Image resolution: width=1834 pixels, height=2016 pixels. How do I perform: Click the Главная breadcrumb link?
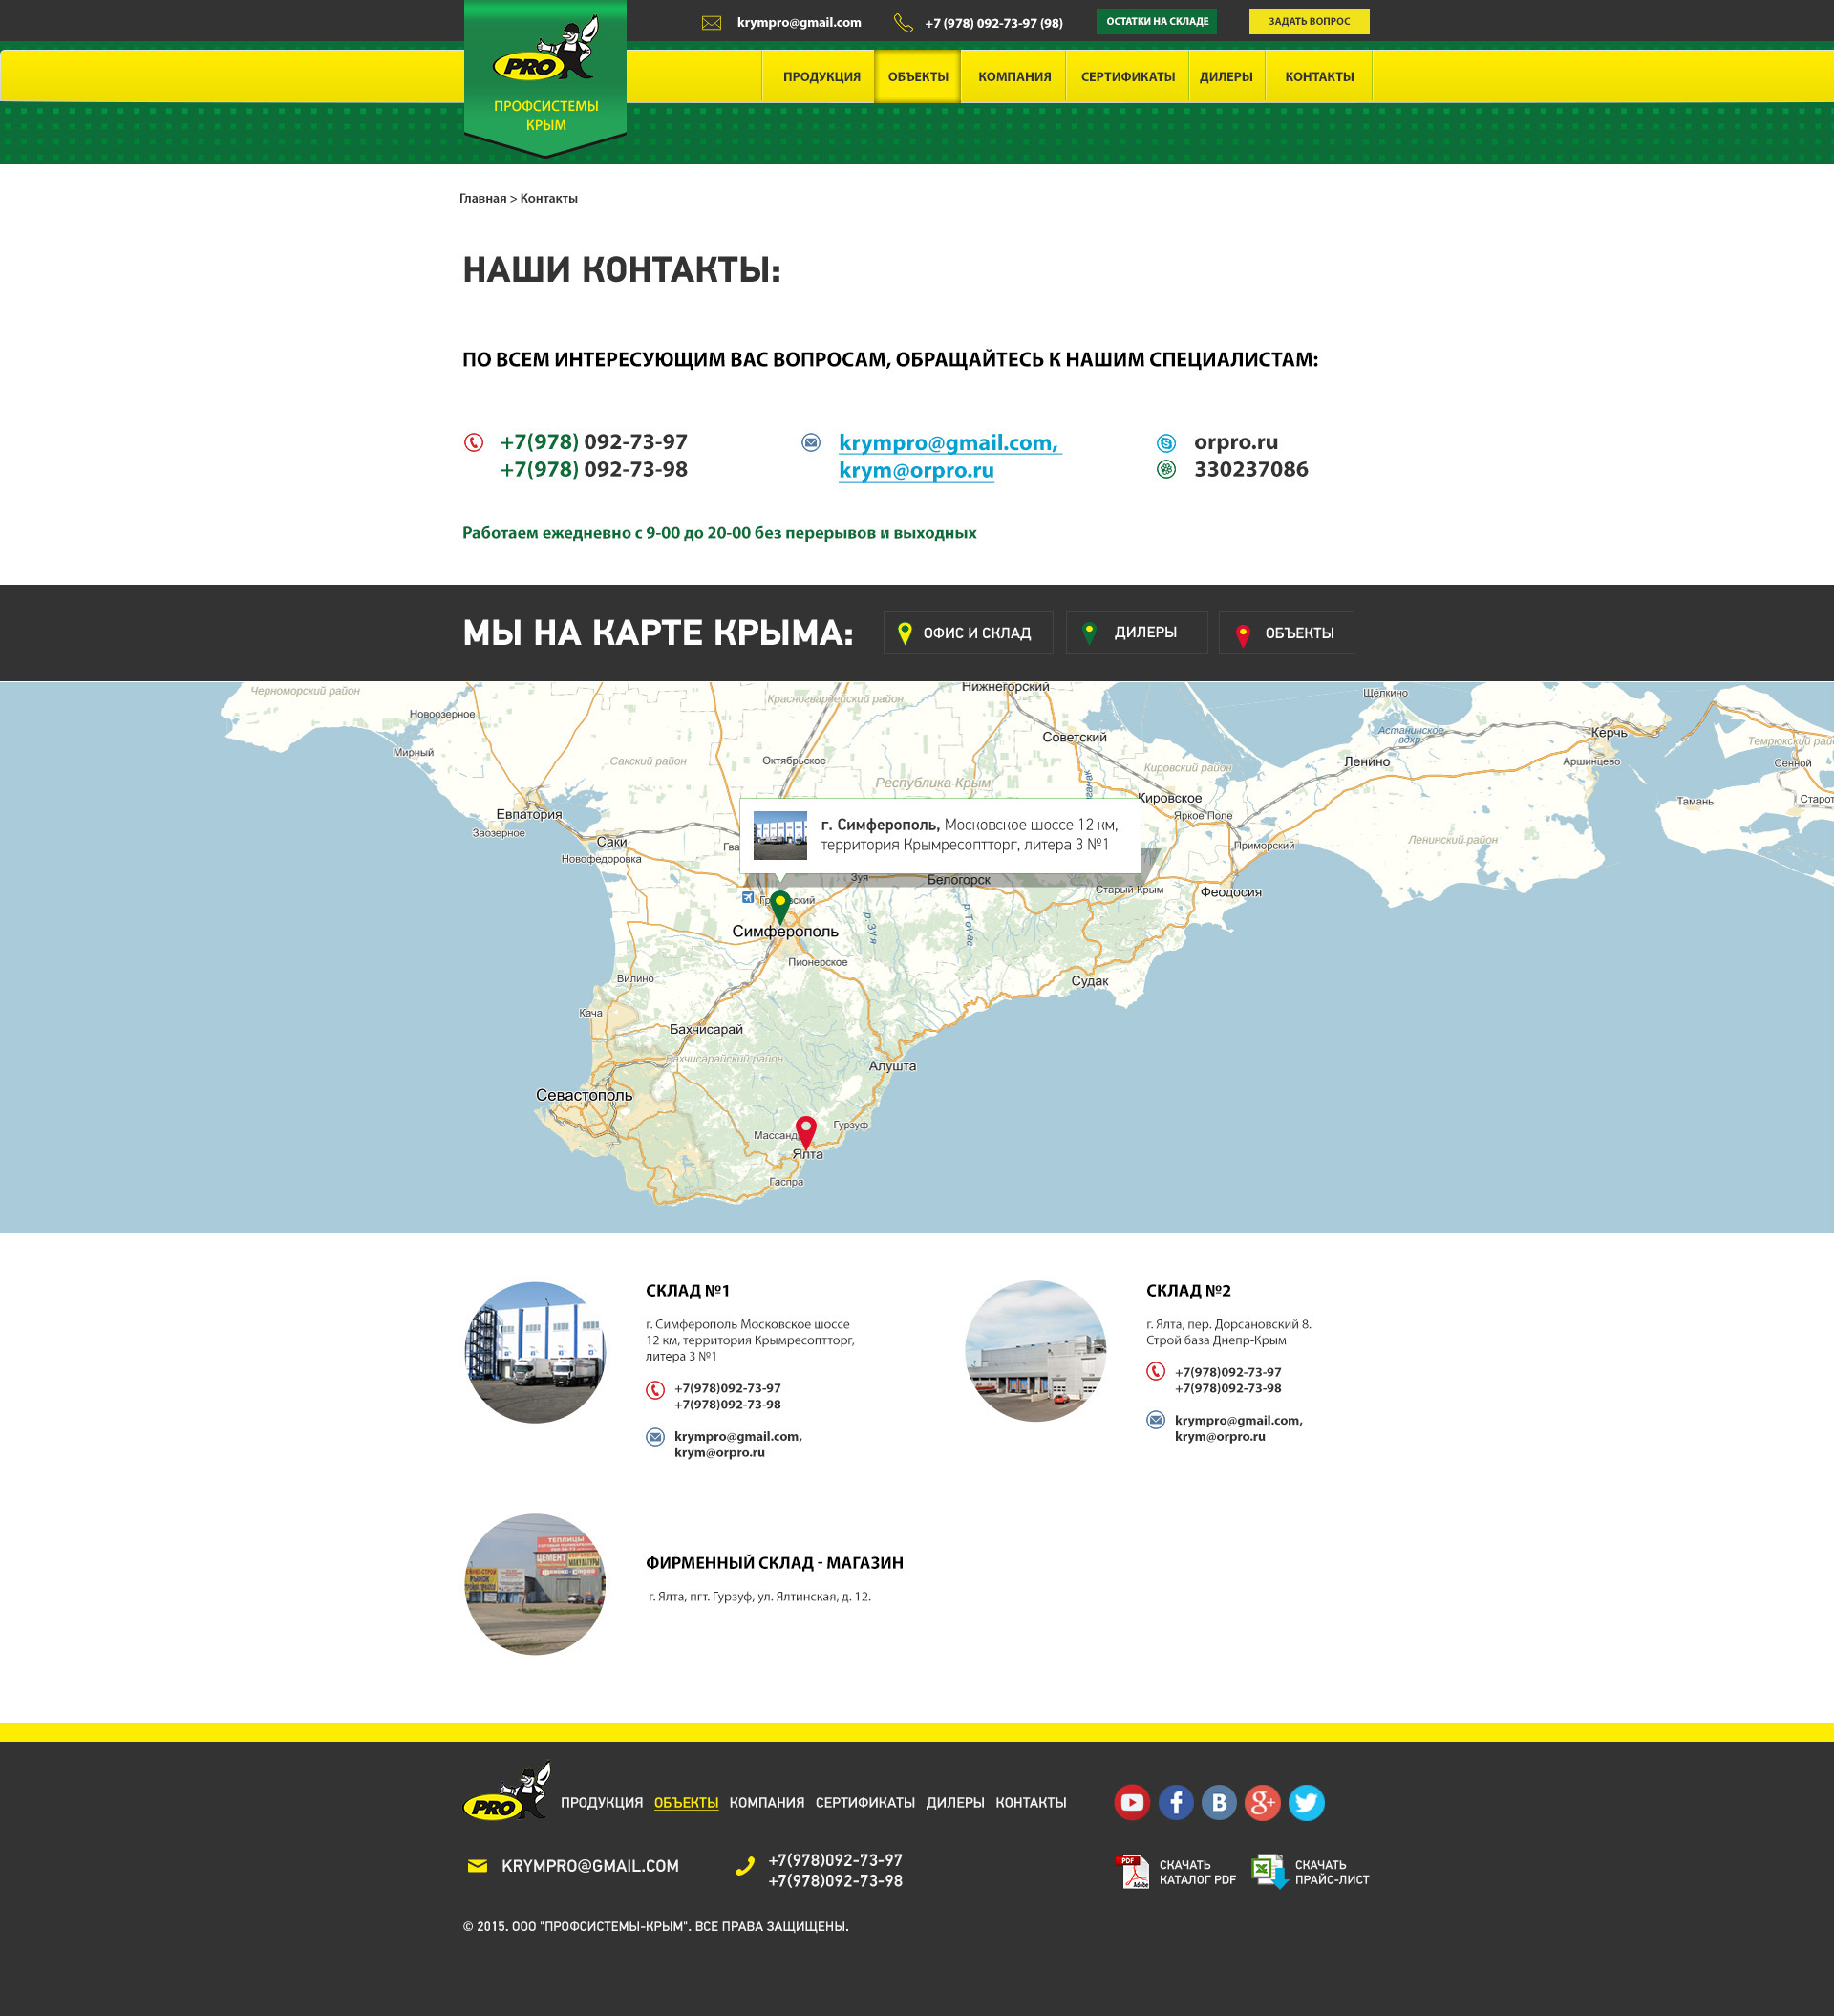483,198
